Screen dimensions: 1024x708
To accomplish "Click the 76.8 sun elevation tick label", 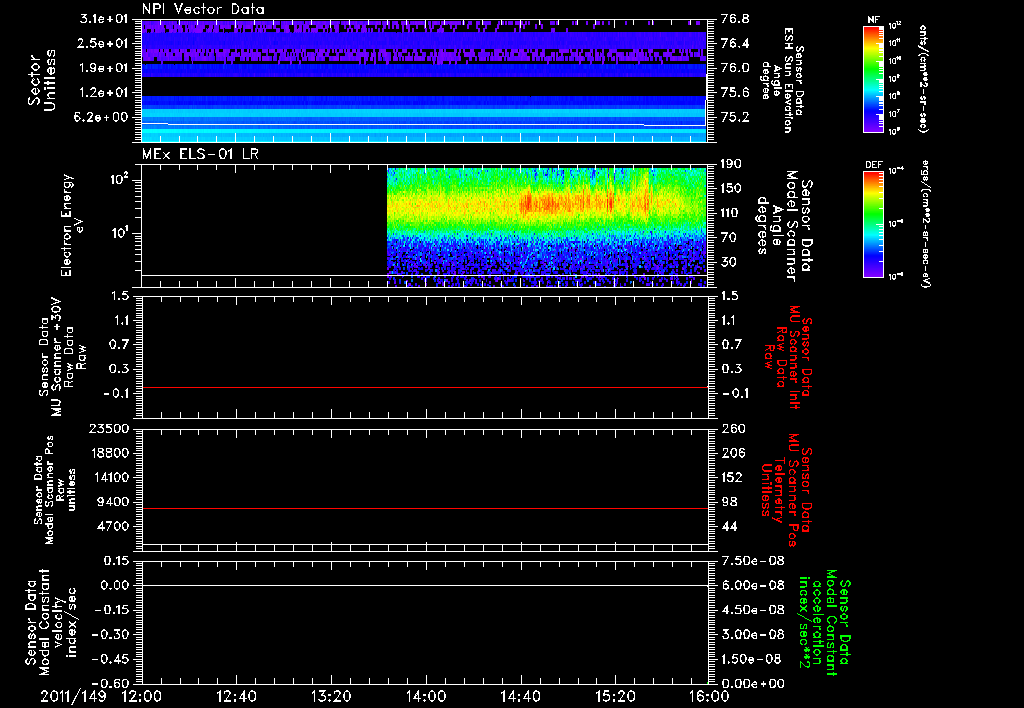I will pyautogui.click(x=735, y=19).
